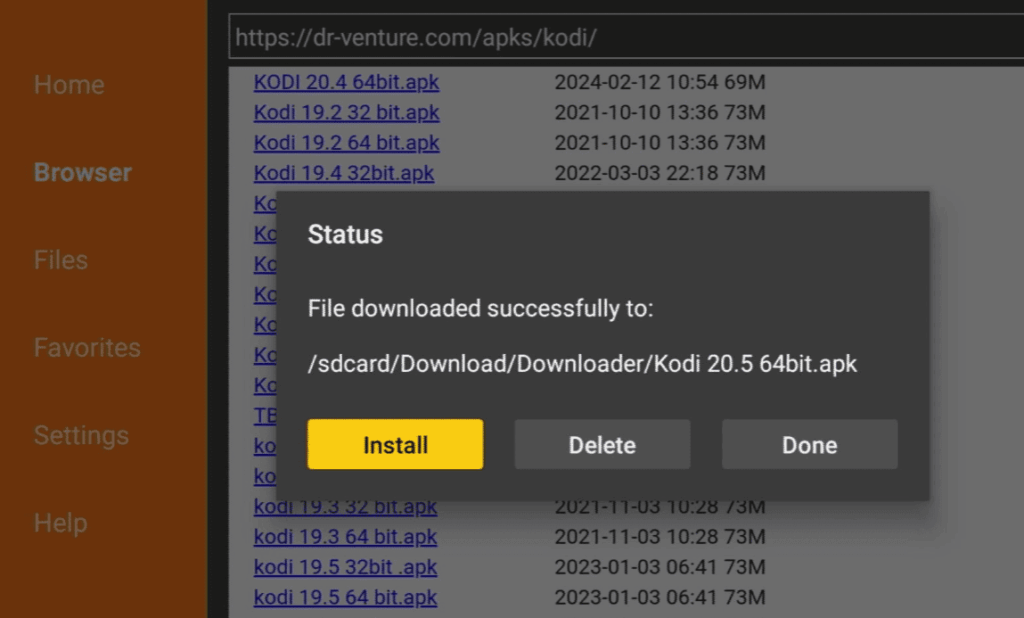Open the kodi 19.5 64 bit.apk link

point(345,597)
